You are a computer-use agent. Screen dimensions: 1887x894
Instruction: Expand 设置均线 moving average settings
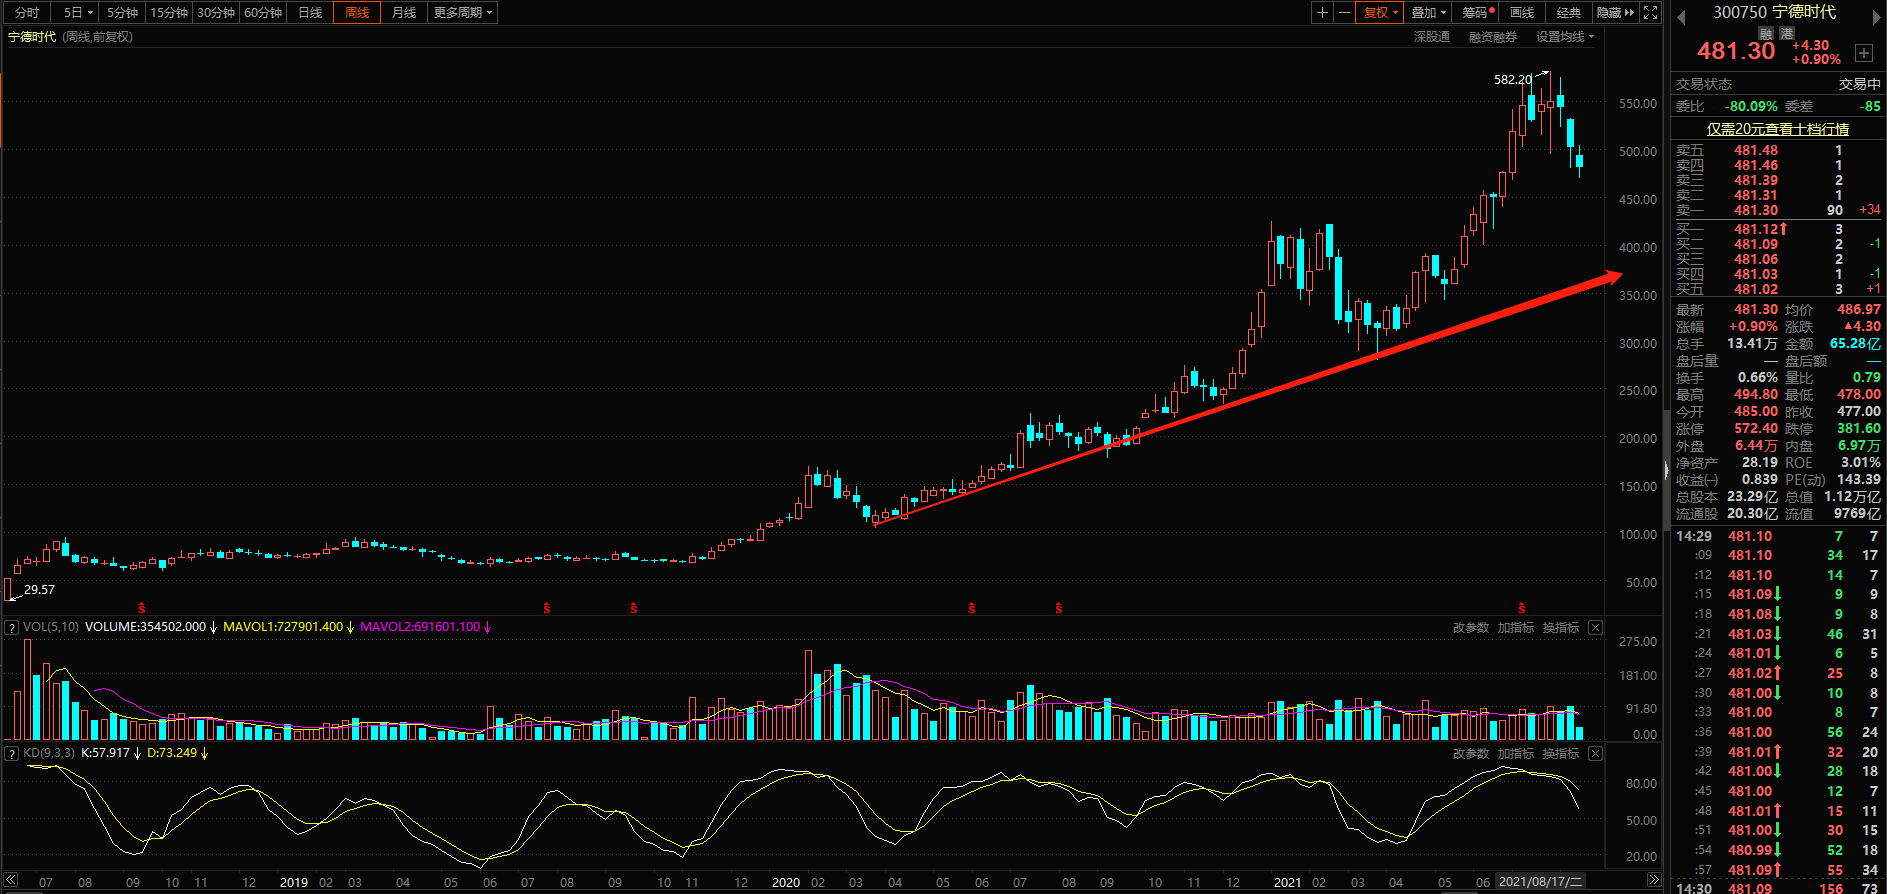(x=1565, y=37)
